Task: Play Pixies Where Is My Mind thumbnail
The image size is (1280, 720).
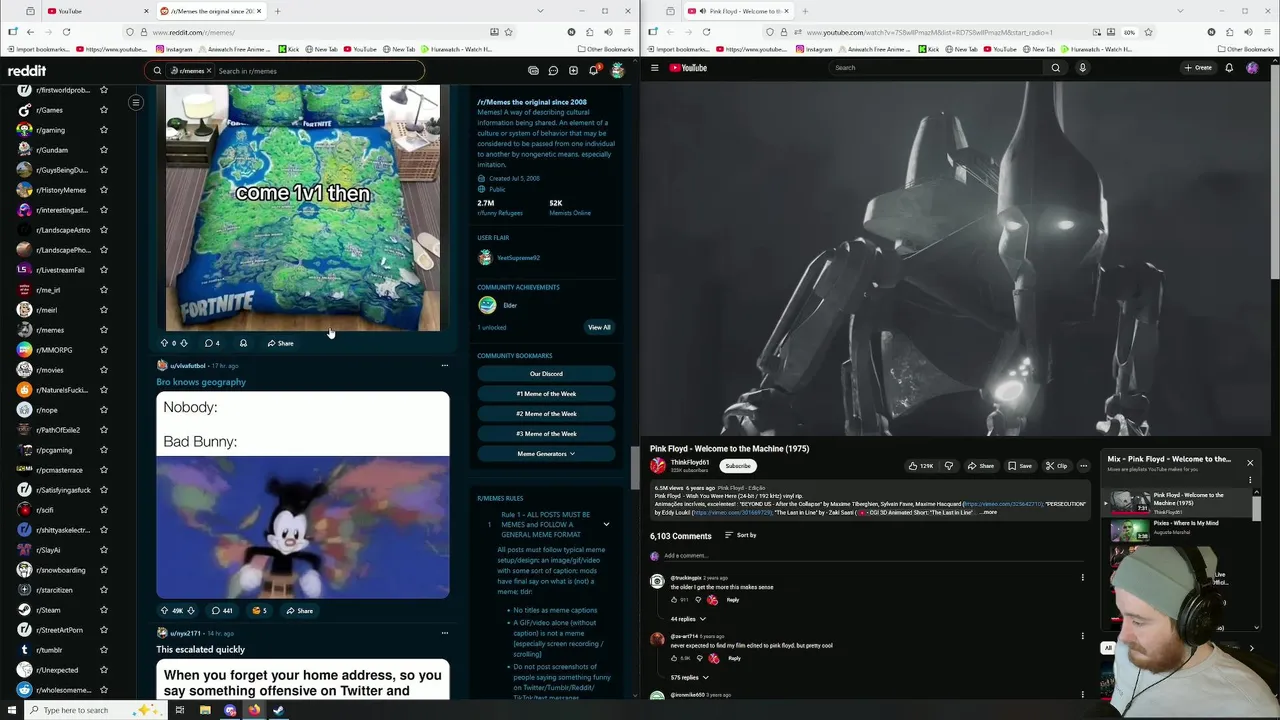Action: pyautogui.click(x=1131, y=530)
